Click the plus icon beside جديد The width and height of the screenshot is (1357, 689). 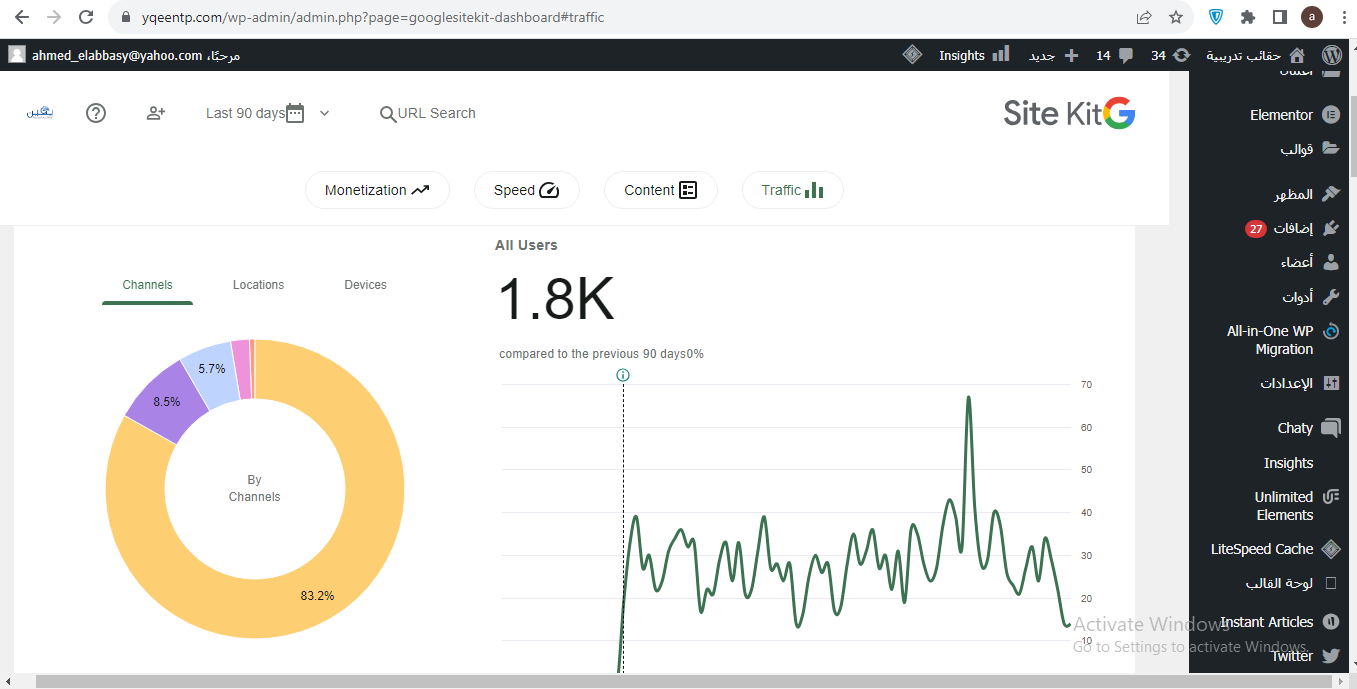(x=1071, y=55)
